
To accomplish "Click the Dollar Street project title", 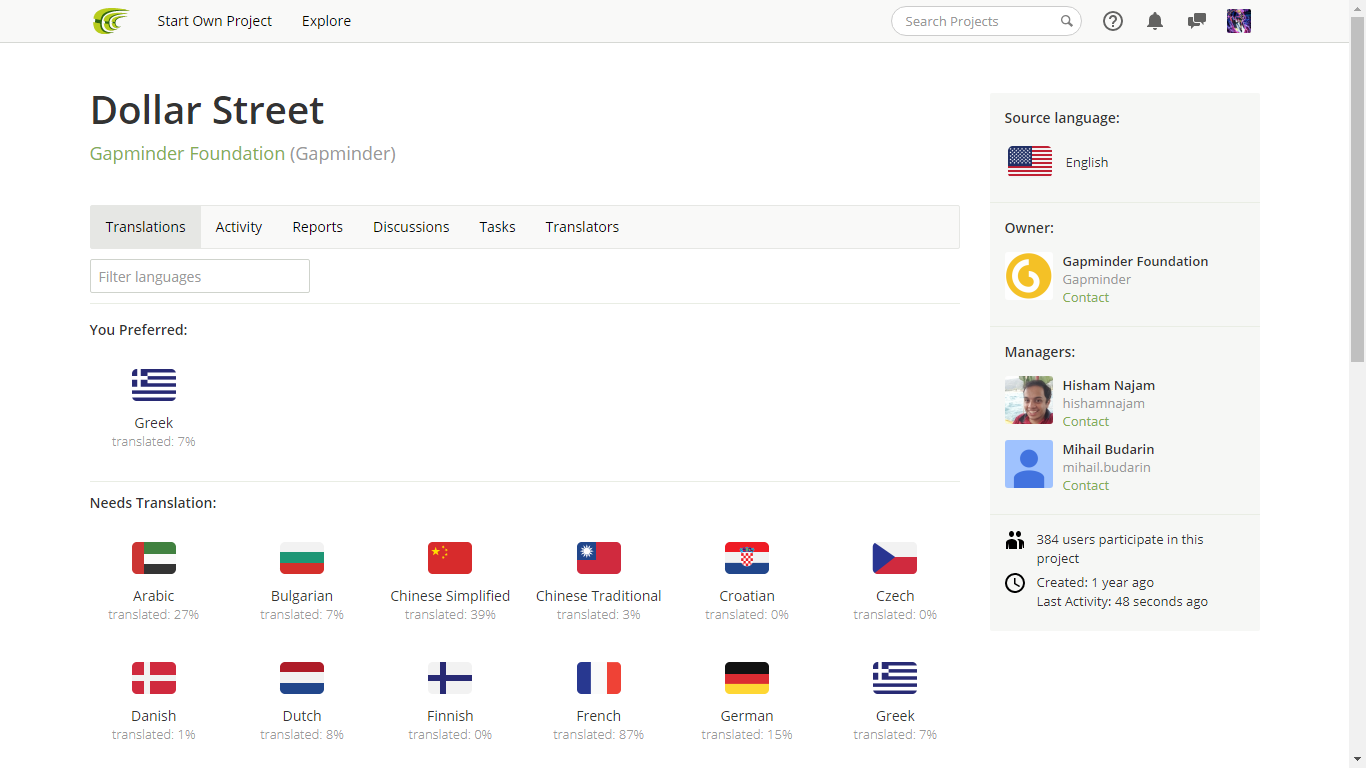I will [207, 110].
